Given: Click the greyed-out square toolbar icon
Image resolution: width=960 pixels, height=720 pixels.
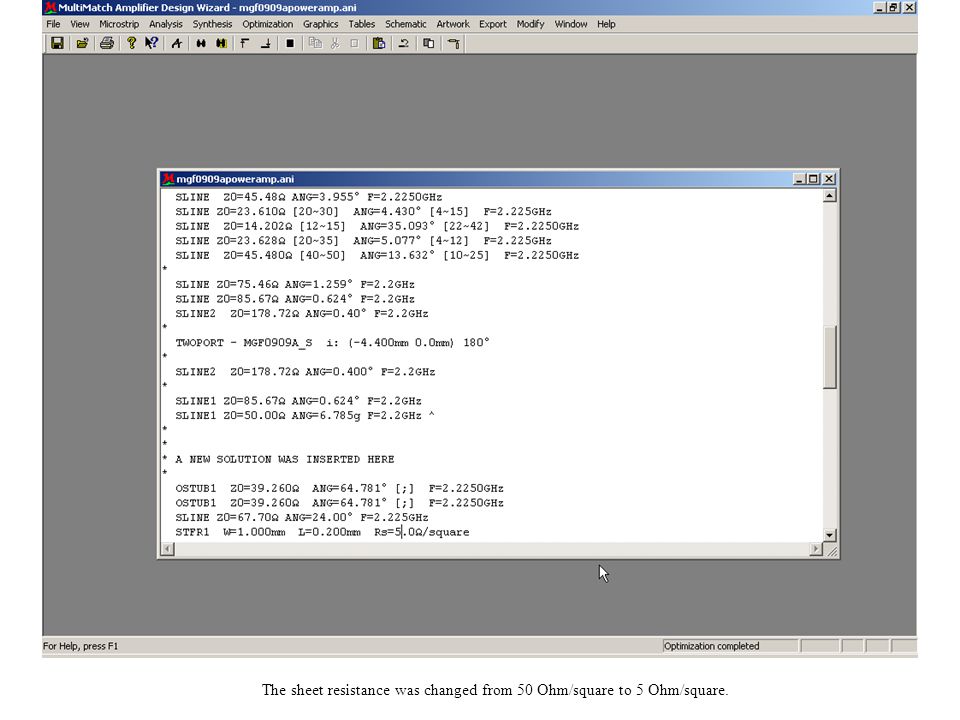Looking at the screenshot, I should point(354,43).
